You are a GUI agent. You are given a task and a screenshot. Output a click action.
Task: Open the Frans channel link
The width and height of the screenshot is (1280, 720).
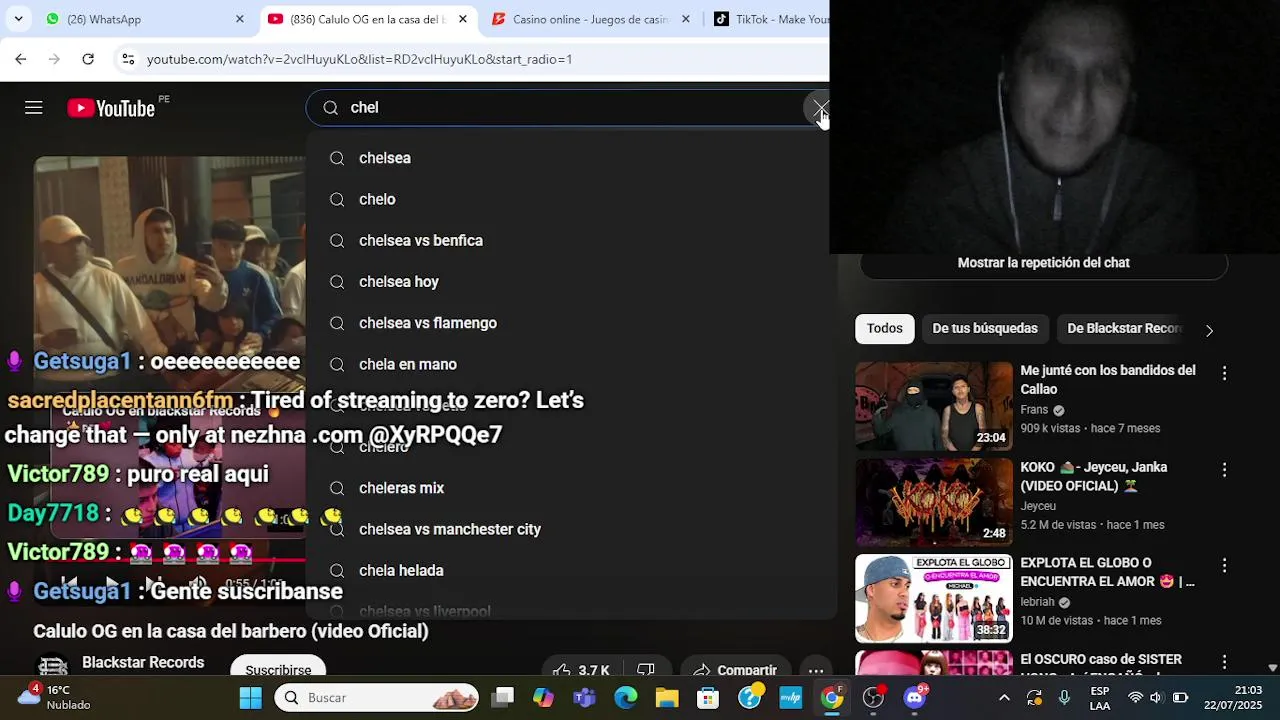coord(1034,410)
